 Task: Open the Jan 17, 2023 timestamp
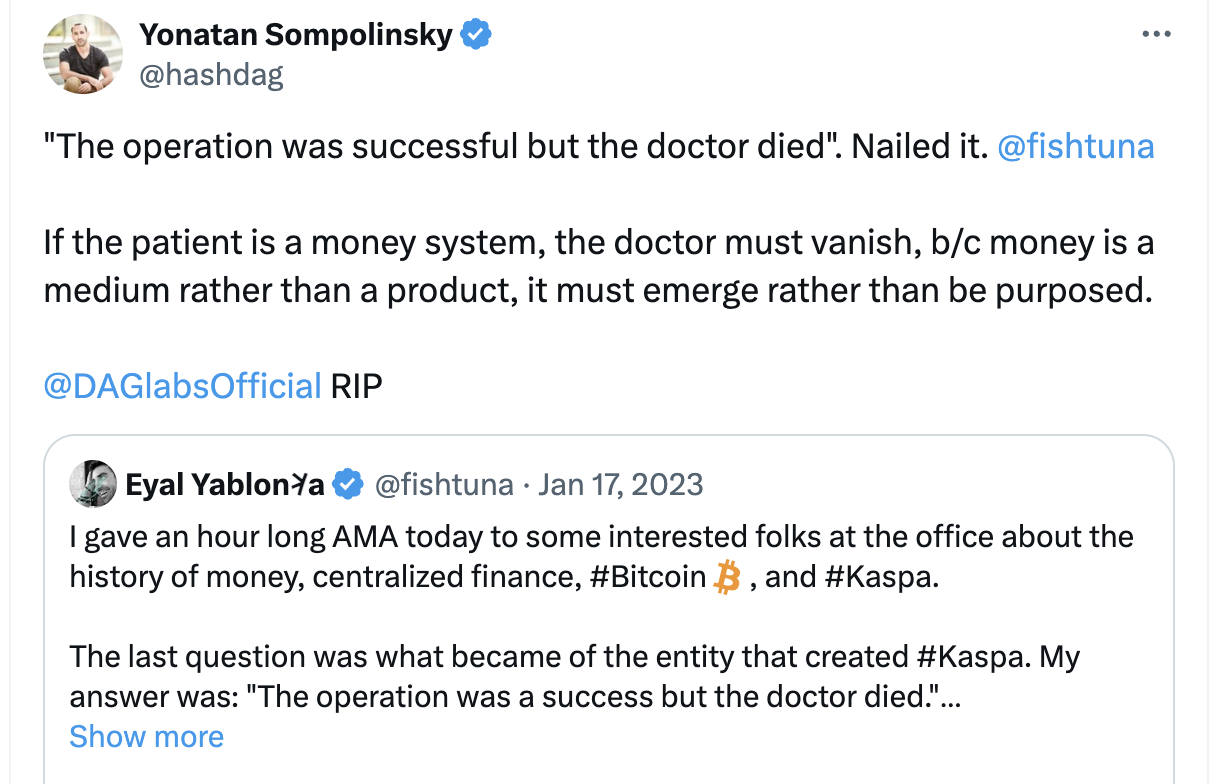coord(620,485)
